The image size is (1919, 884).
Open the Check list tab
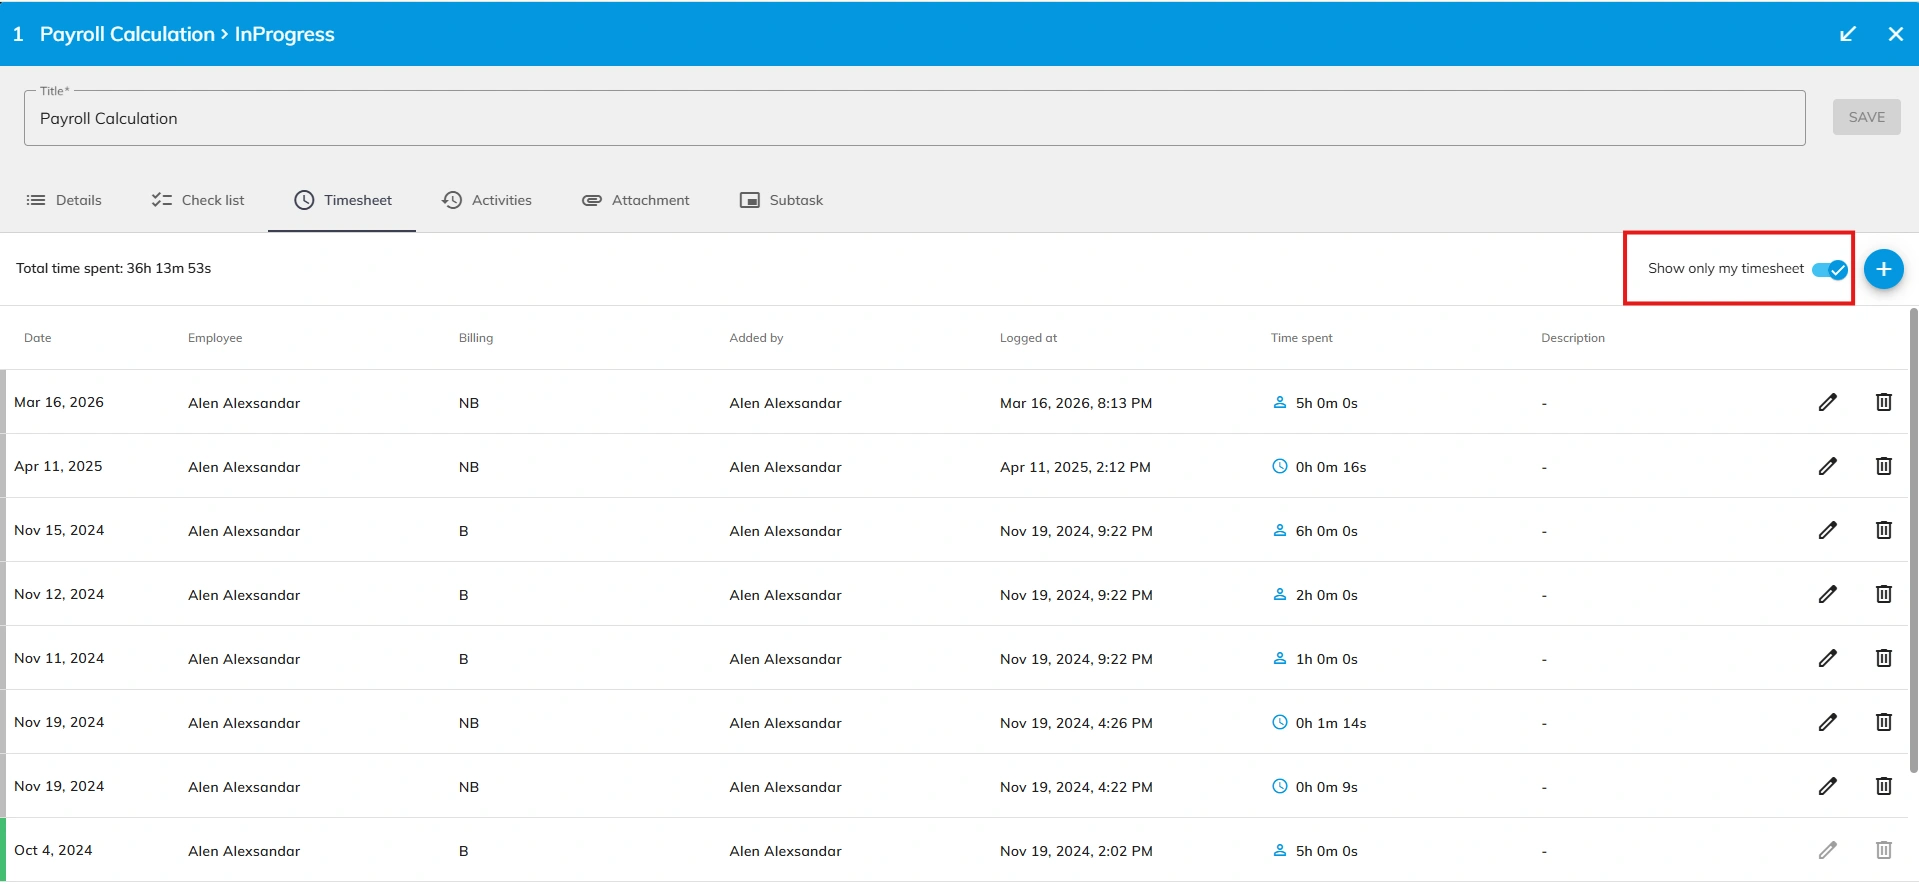[x=198, y=201]
